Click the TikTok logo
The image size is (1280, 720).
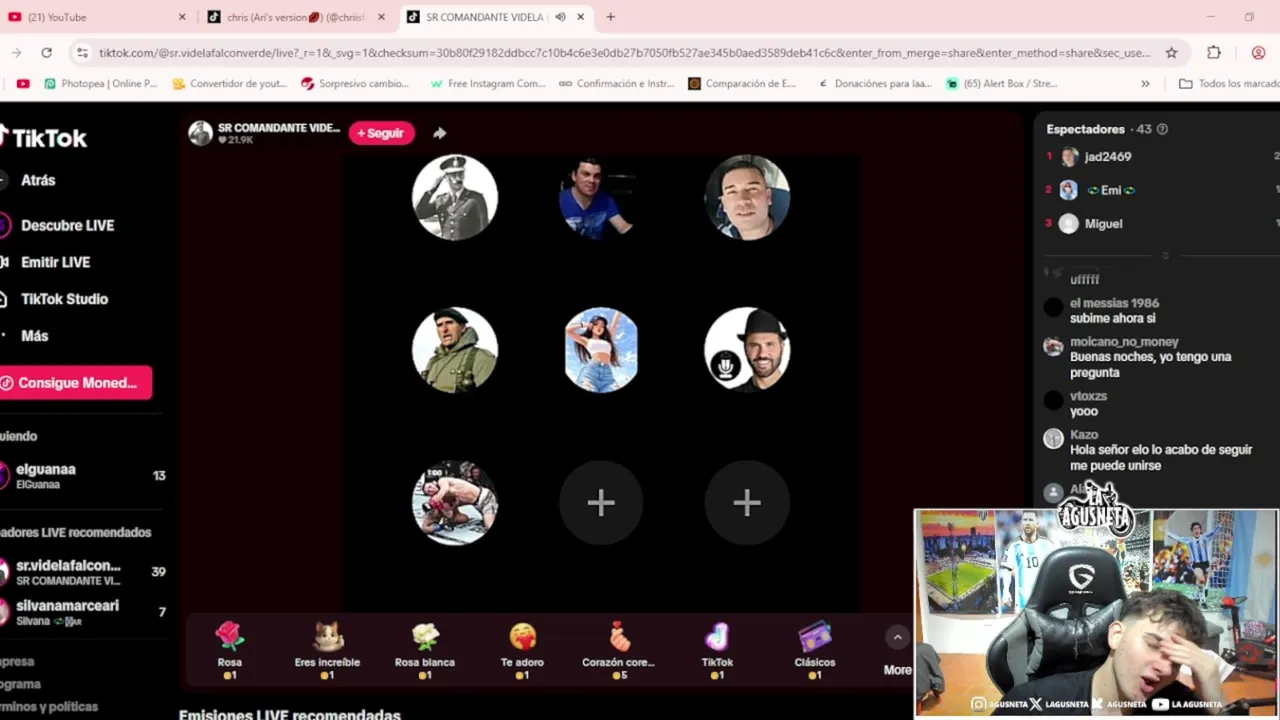point(44,137)
